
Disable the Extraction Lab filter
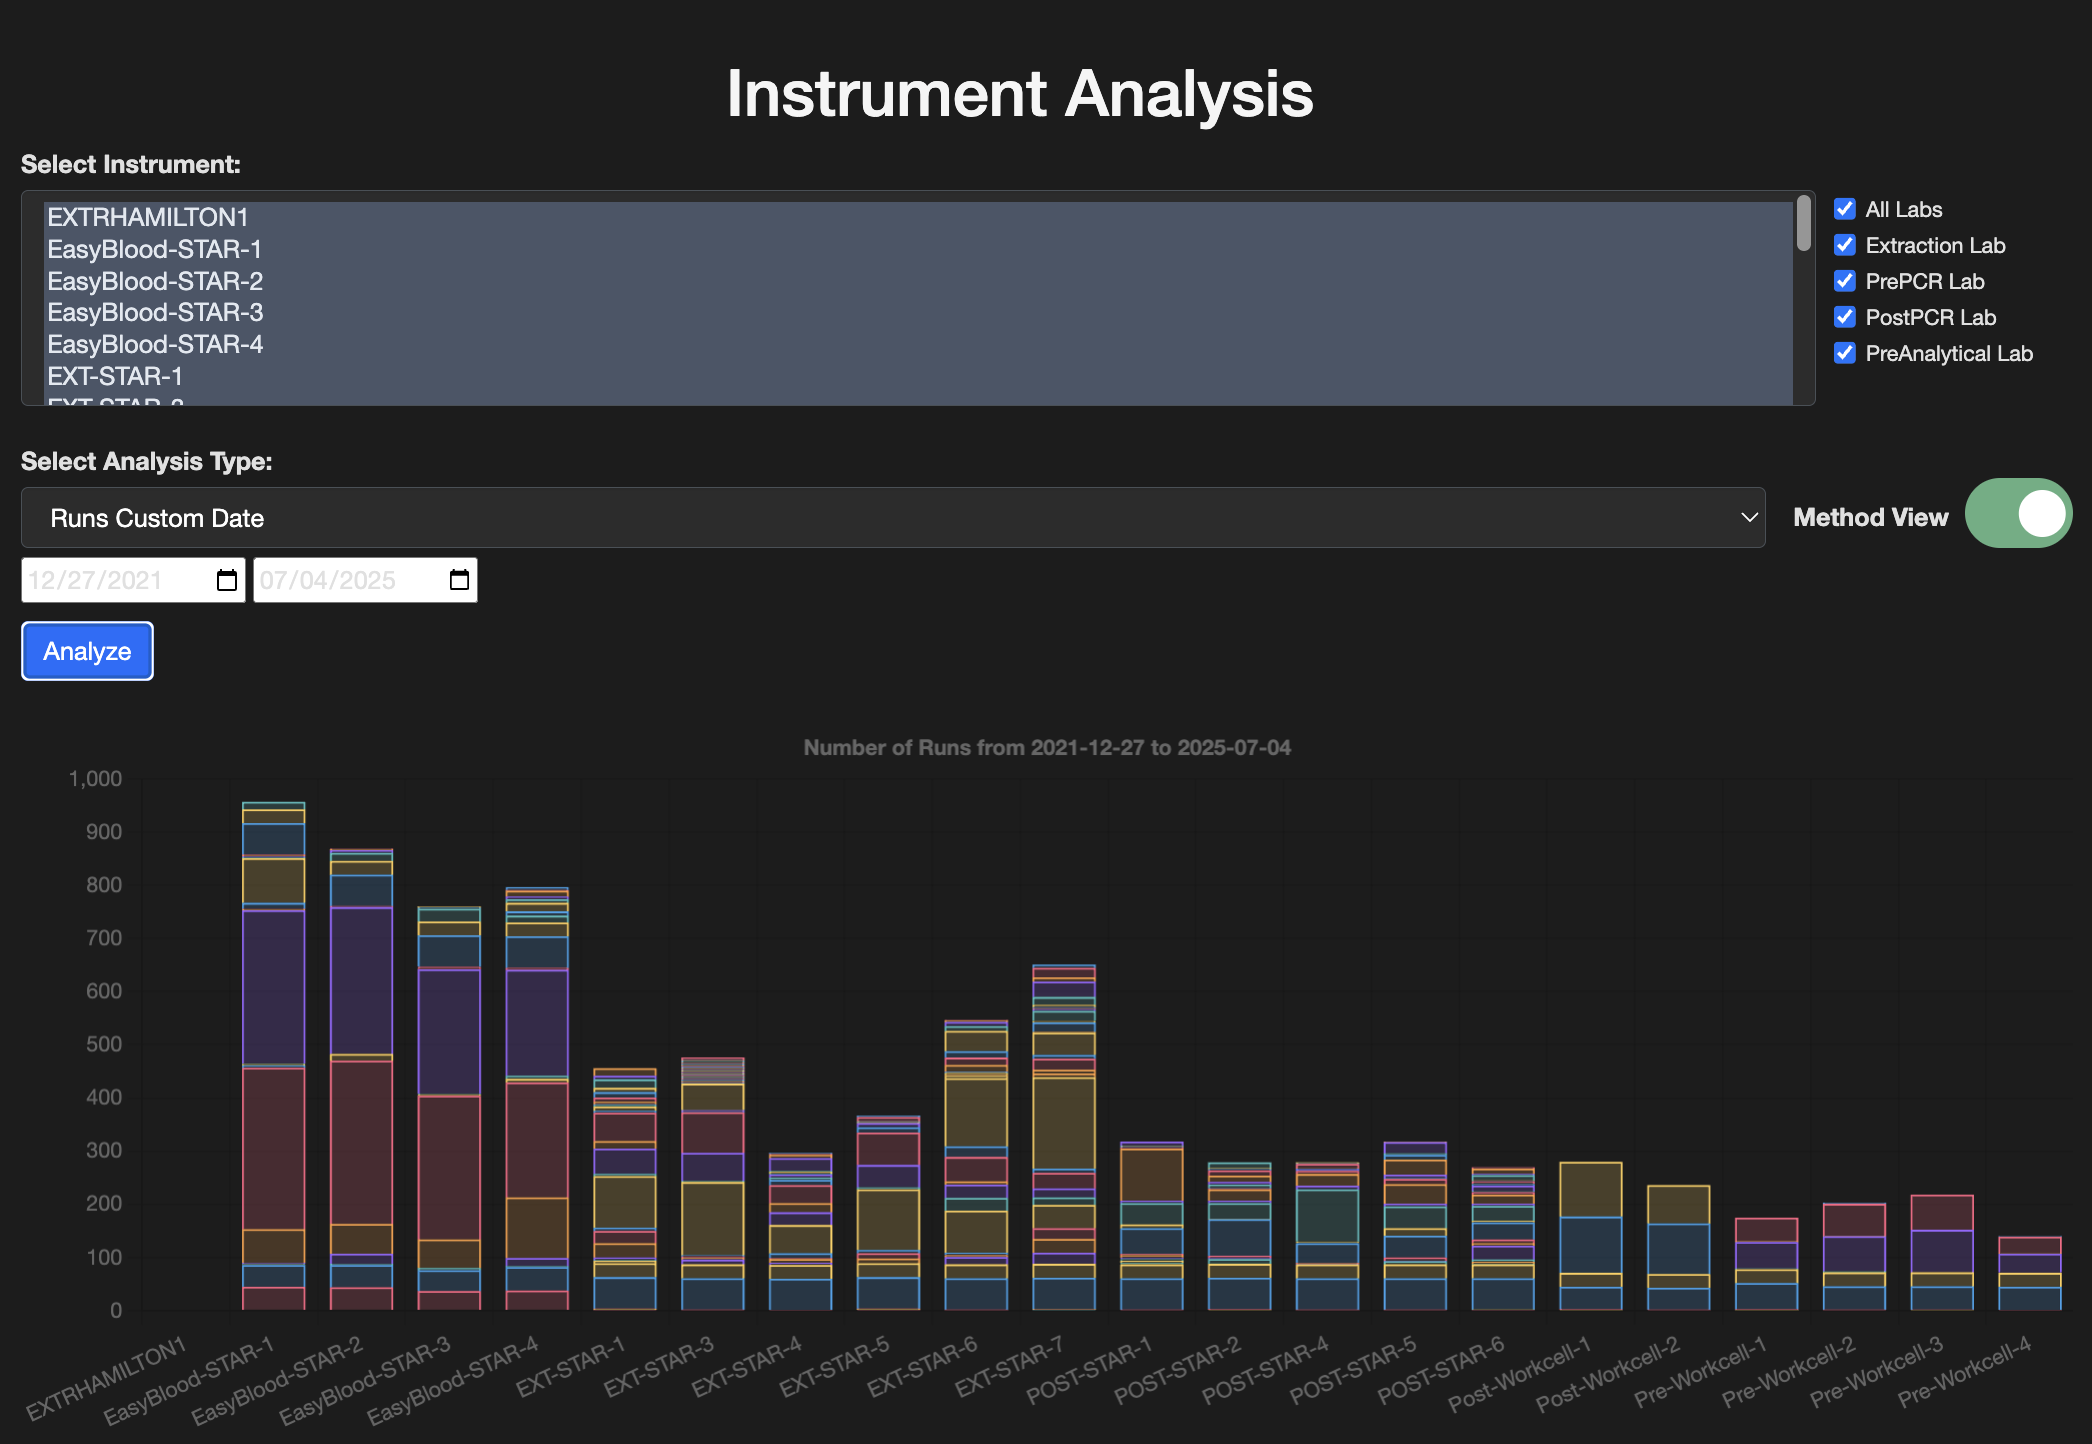[x=1845, y=245]
